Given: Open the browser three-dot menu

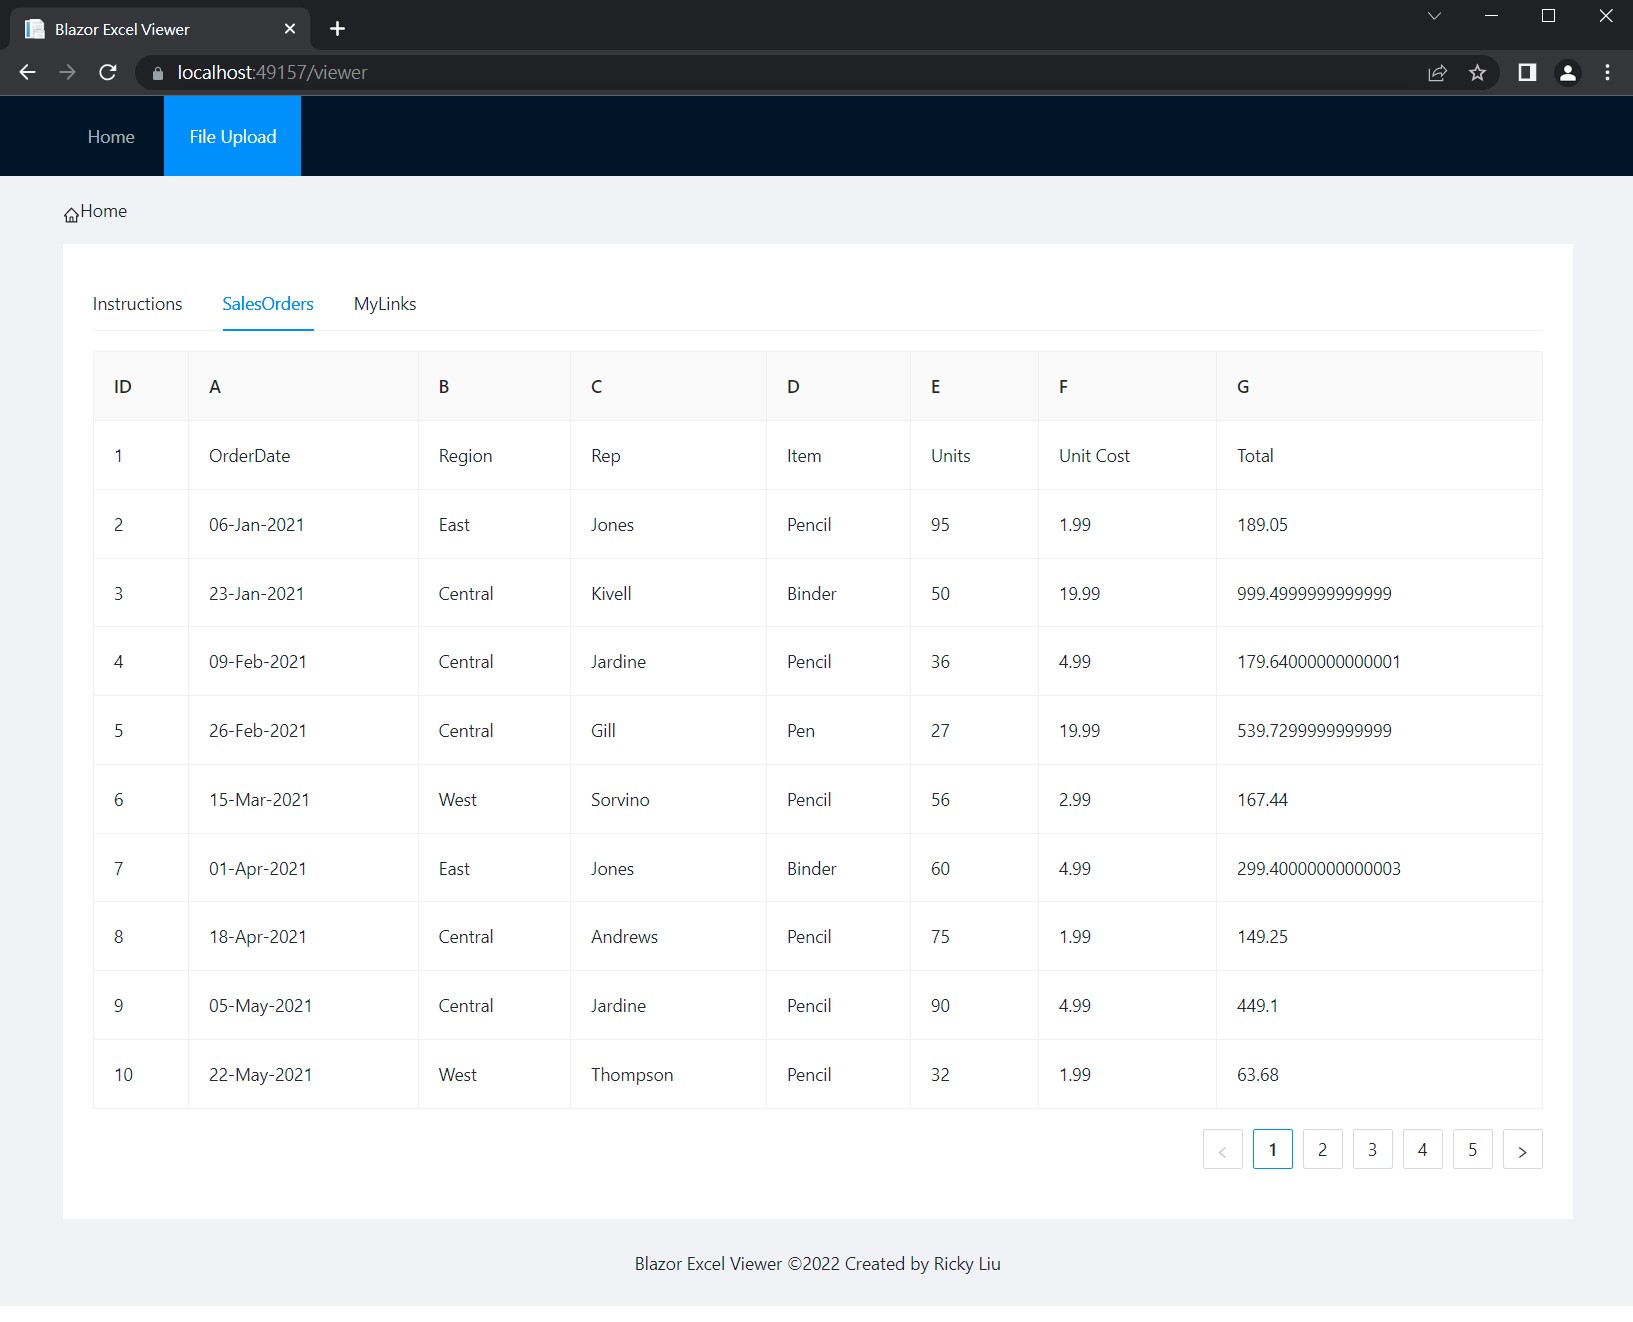Looking at the screenshot, I should pyautogui.click(x=1607, y=72).
